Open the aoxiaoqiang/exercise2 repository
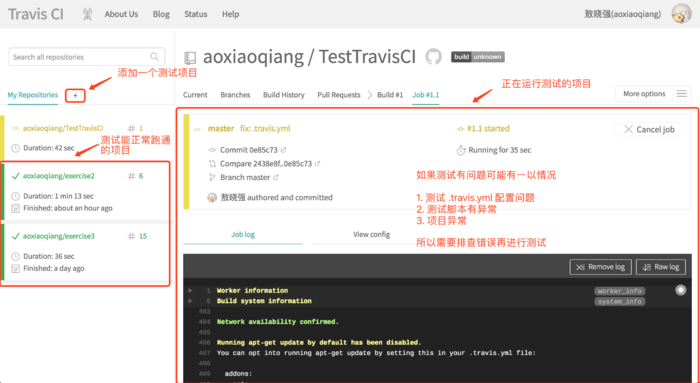Screen dimensions: 700x383 coord(58,176)
